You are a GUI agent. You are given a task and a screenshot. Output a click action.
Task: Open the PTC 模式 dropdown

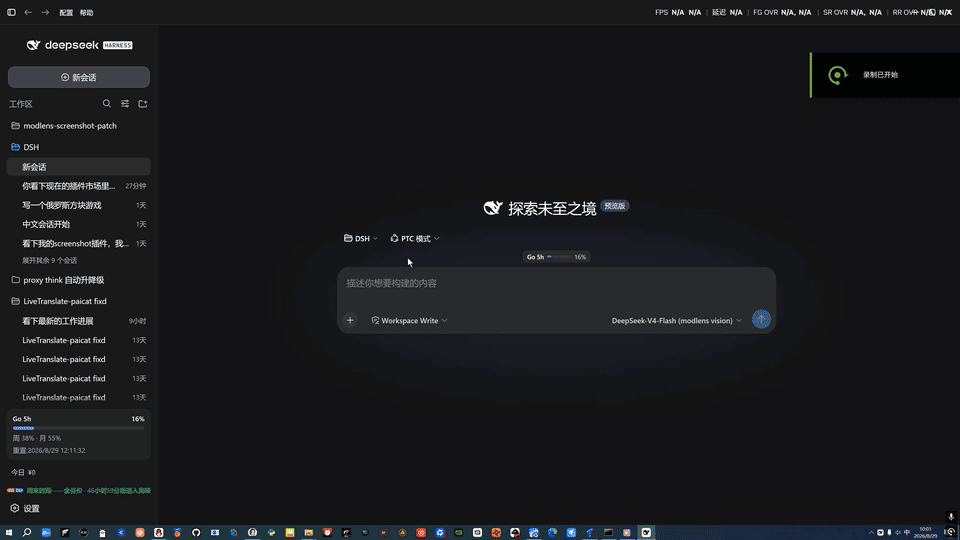[414, 238]
